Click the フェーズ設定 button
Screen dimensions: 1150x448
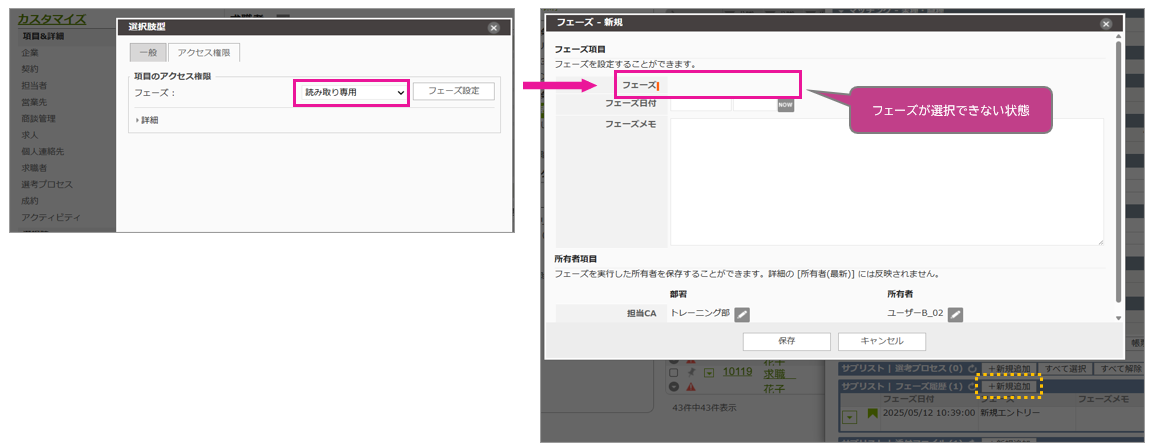[x=453, y=92]
